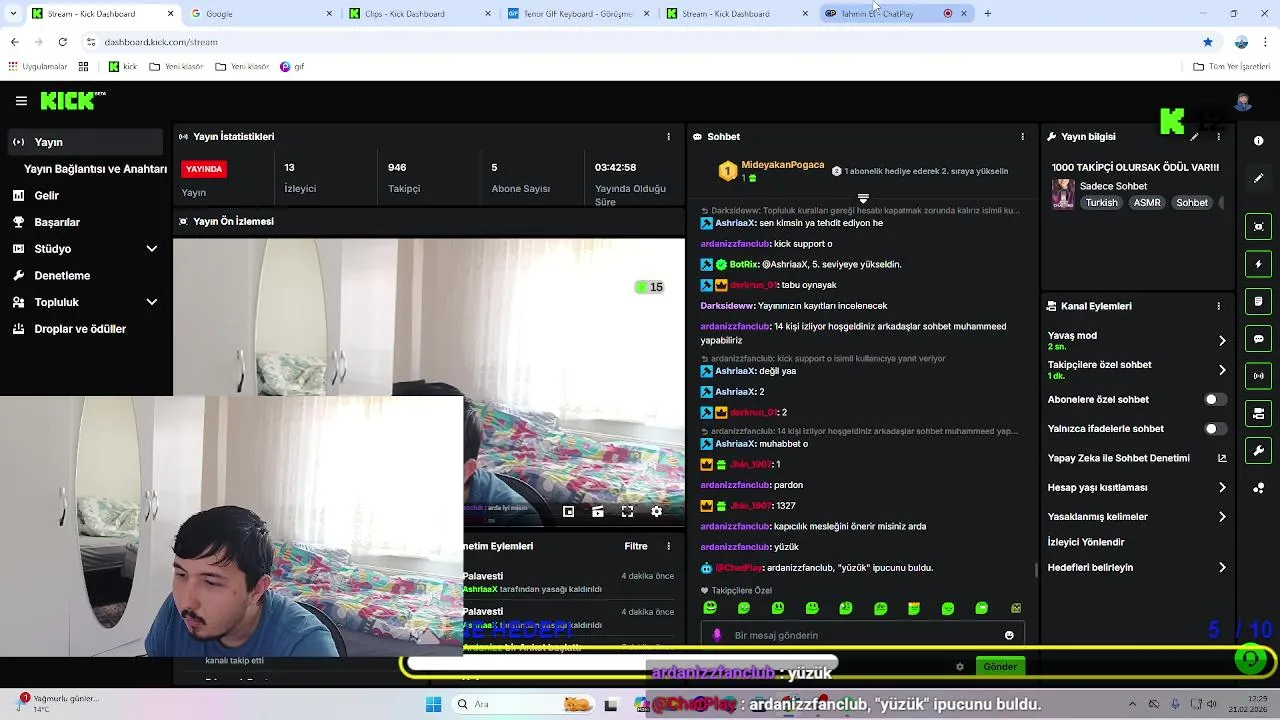Image resolution: width=1280 pixels, height=720 pixels.
Task: Toggle Yalnızca ifadelerle sohbet switch
Action: [1215, 428]
